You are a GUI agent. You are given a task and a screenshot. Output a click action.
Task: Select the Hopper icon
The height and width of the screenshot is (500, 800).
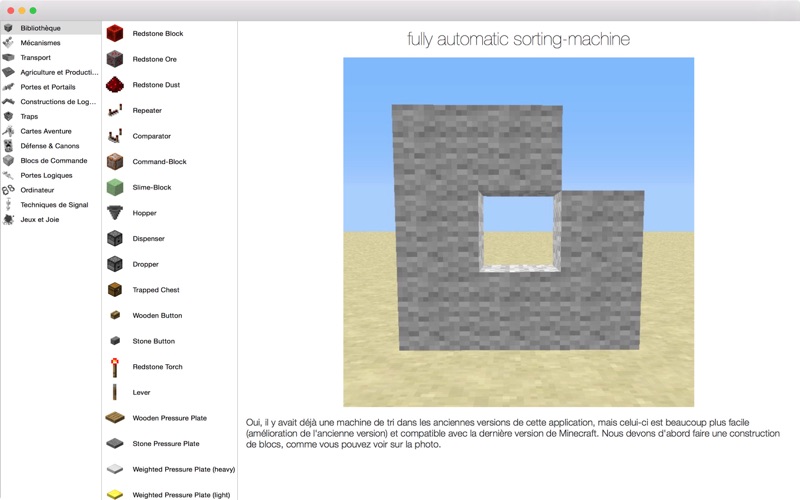(x=115, y=213)
